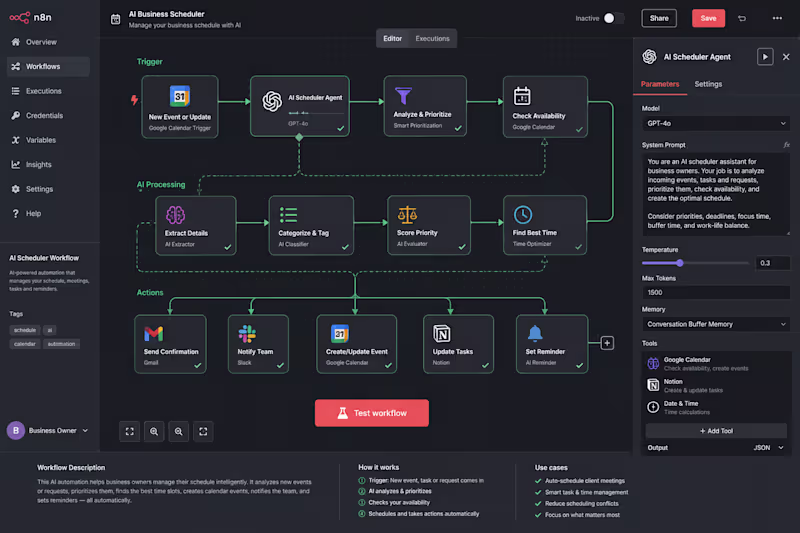Open Executions in the sidebar

point(48,91)
